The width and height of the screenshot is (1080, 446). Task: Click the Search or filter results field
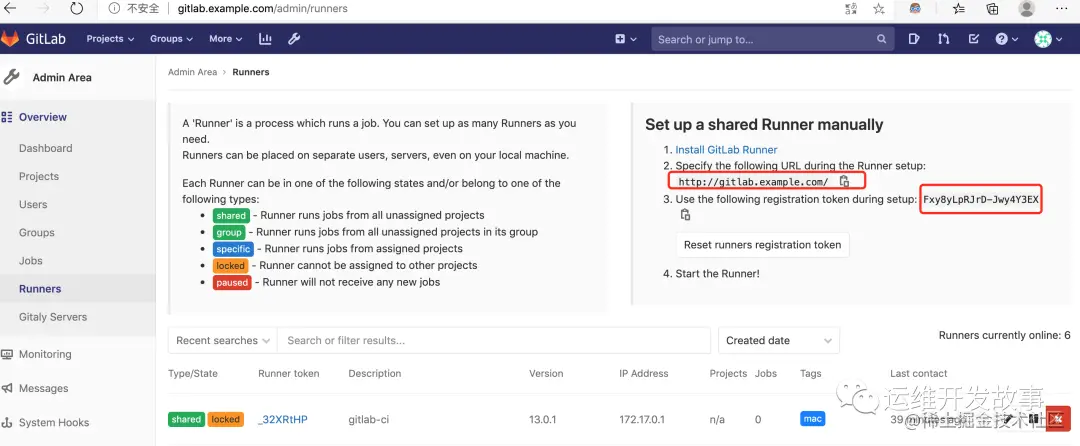coord(493,341)
